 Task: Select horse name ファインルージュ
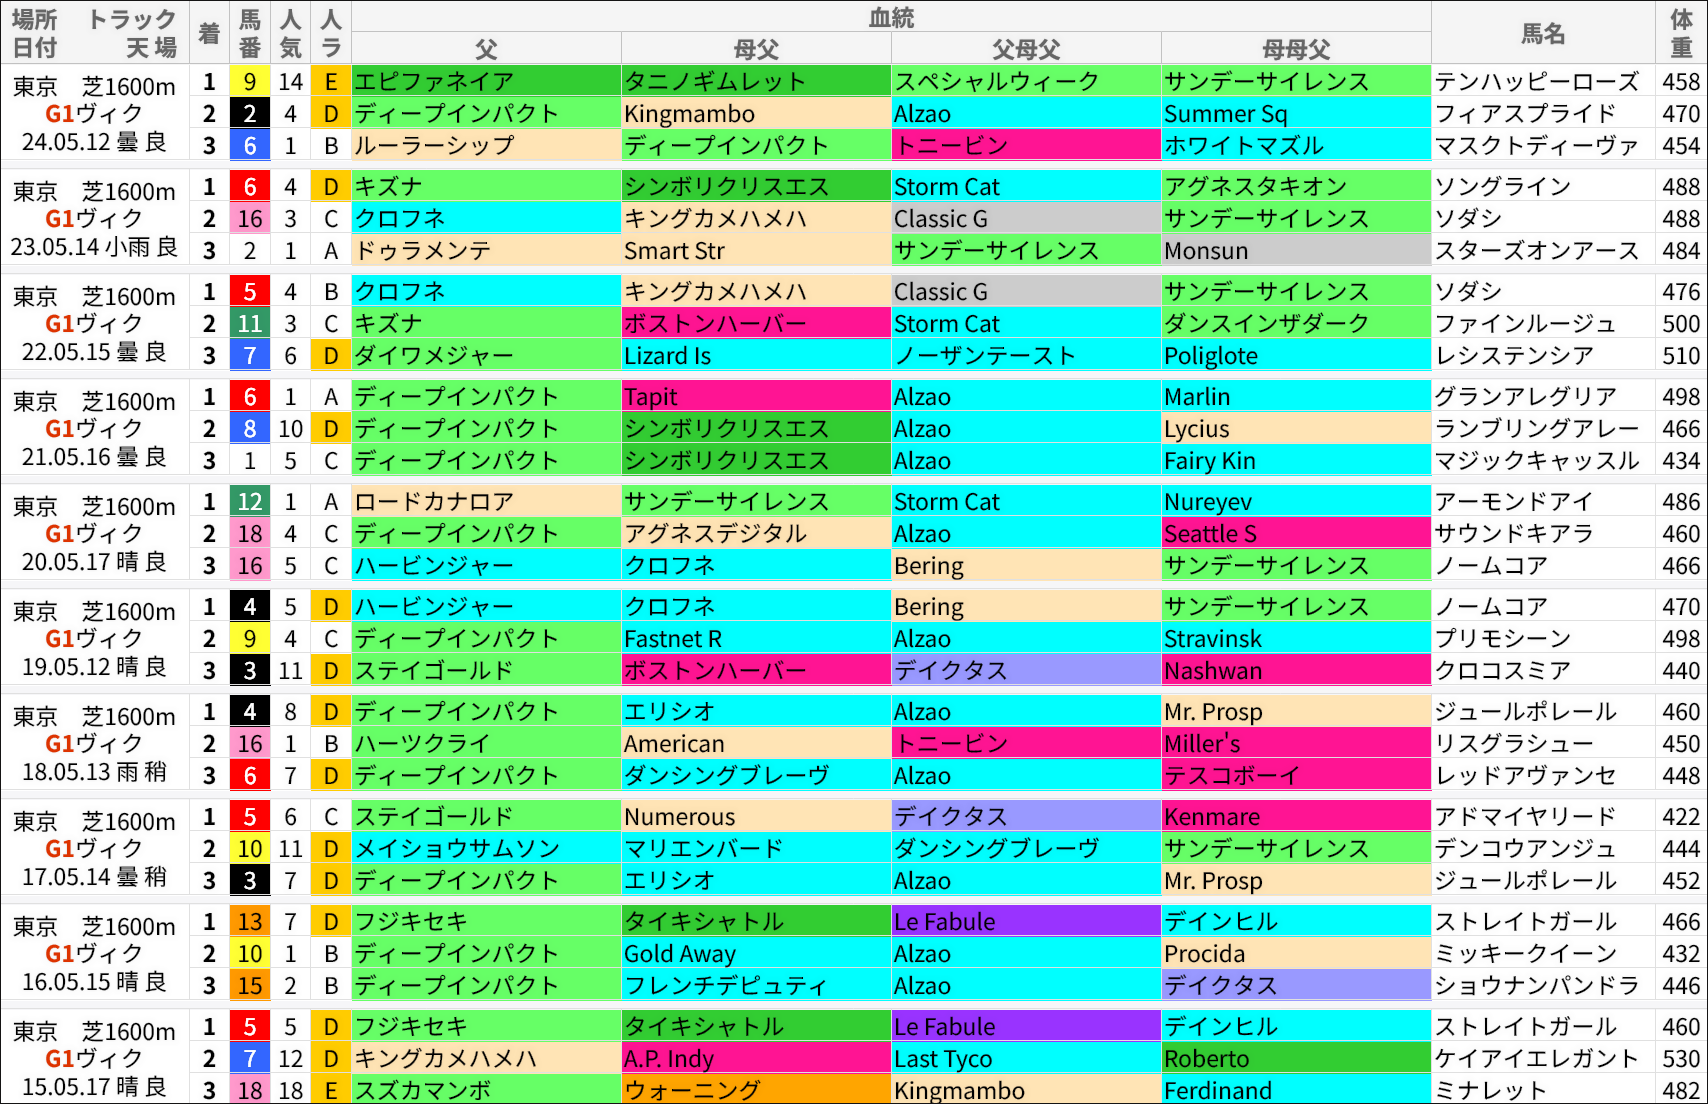pyautogui.click(x=1543, y=324)
